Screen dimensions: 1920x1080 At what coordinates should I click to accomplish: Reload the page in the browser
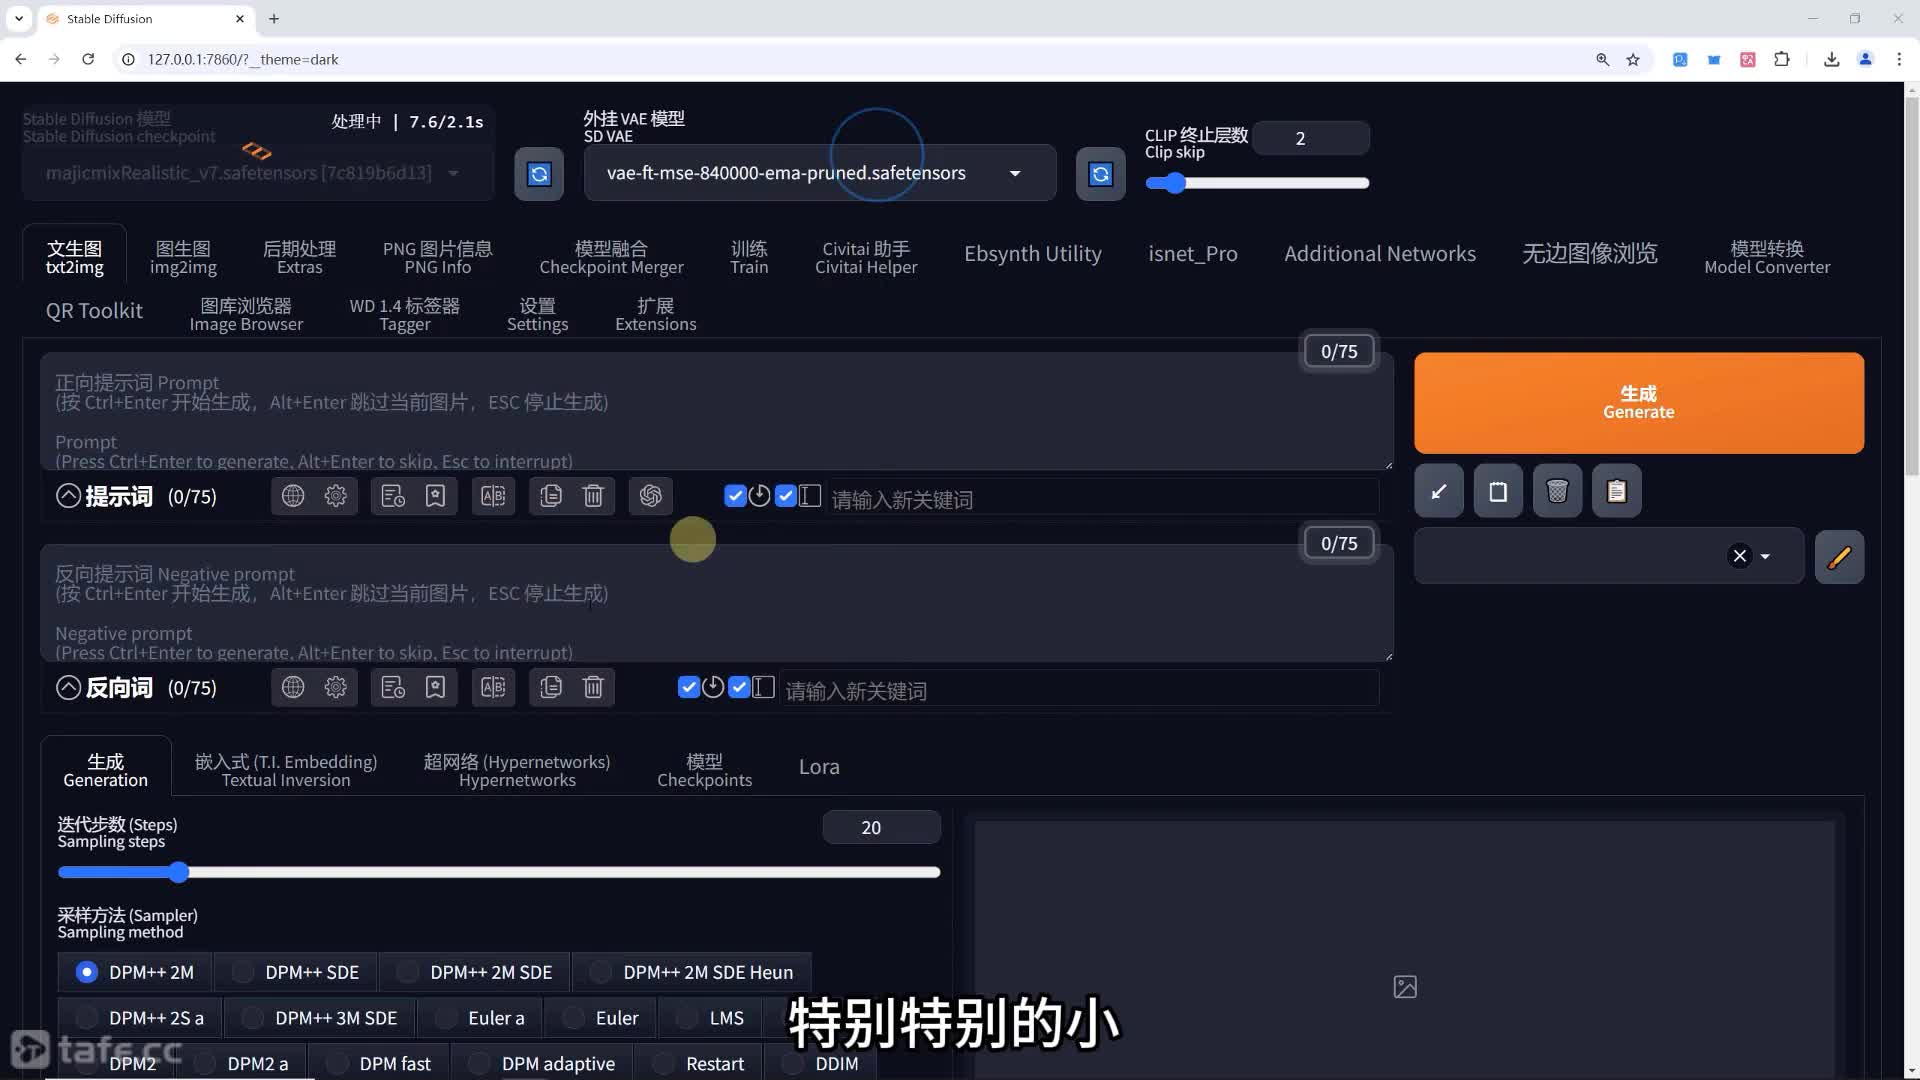click(x=88, y=59)
